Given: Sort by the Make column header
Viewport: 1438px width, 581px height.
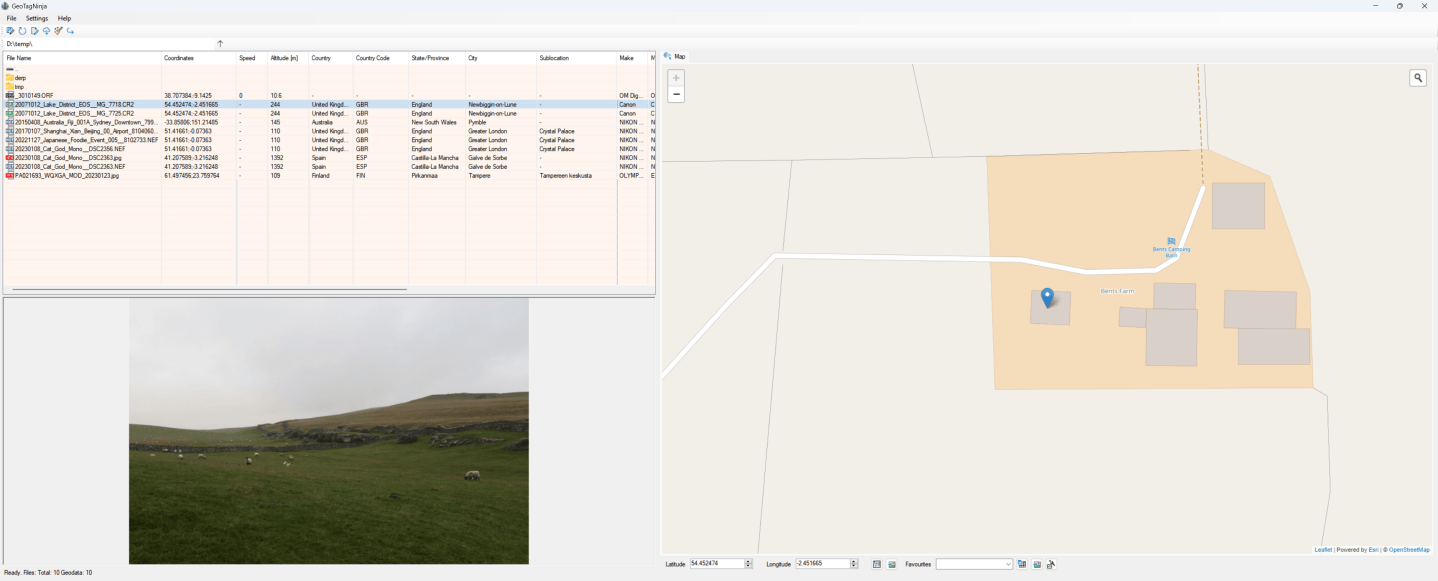Looking at the screenshot, I should 632,58.
